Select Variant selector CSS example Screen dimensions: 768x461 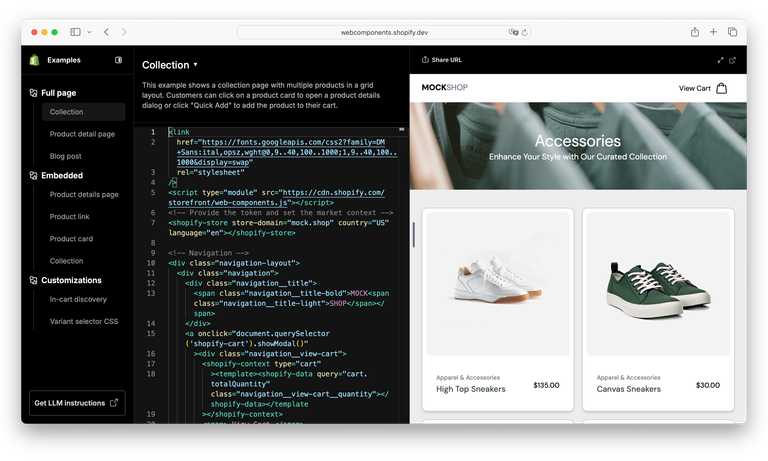click(x=84, y=321)
